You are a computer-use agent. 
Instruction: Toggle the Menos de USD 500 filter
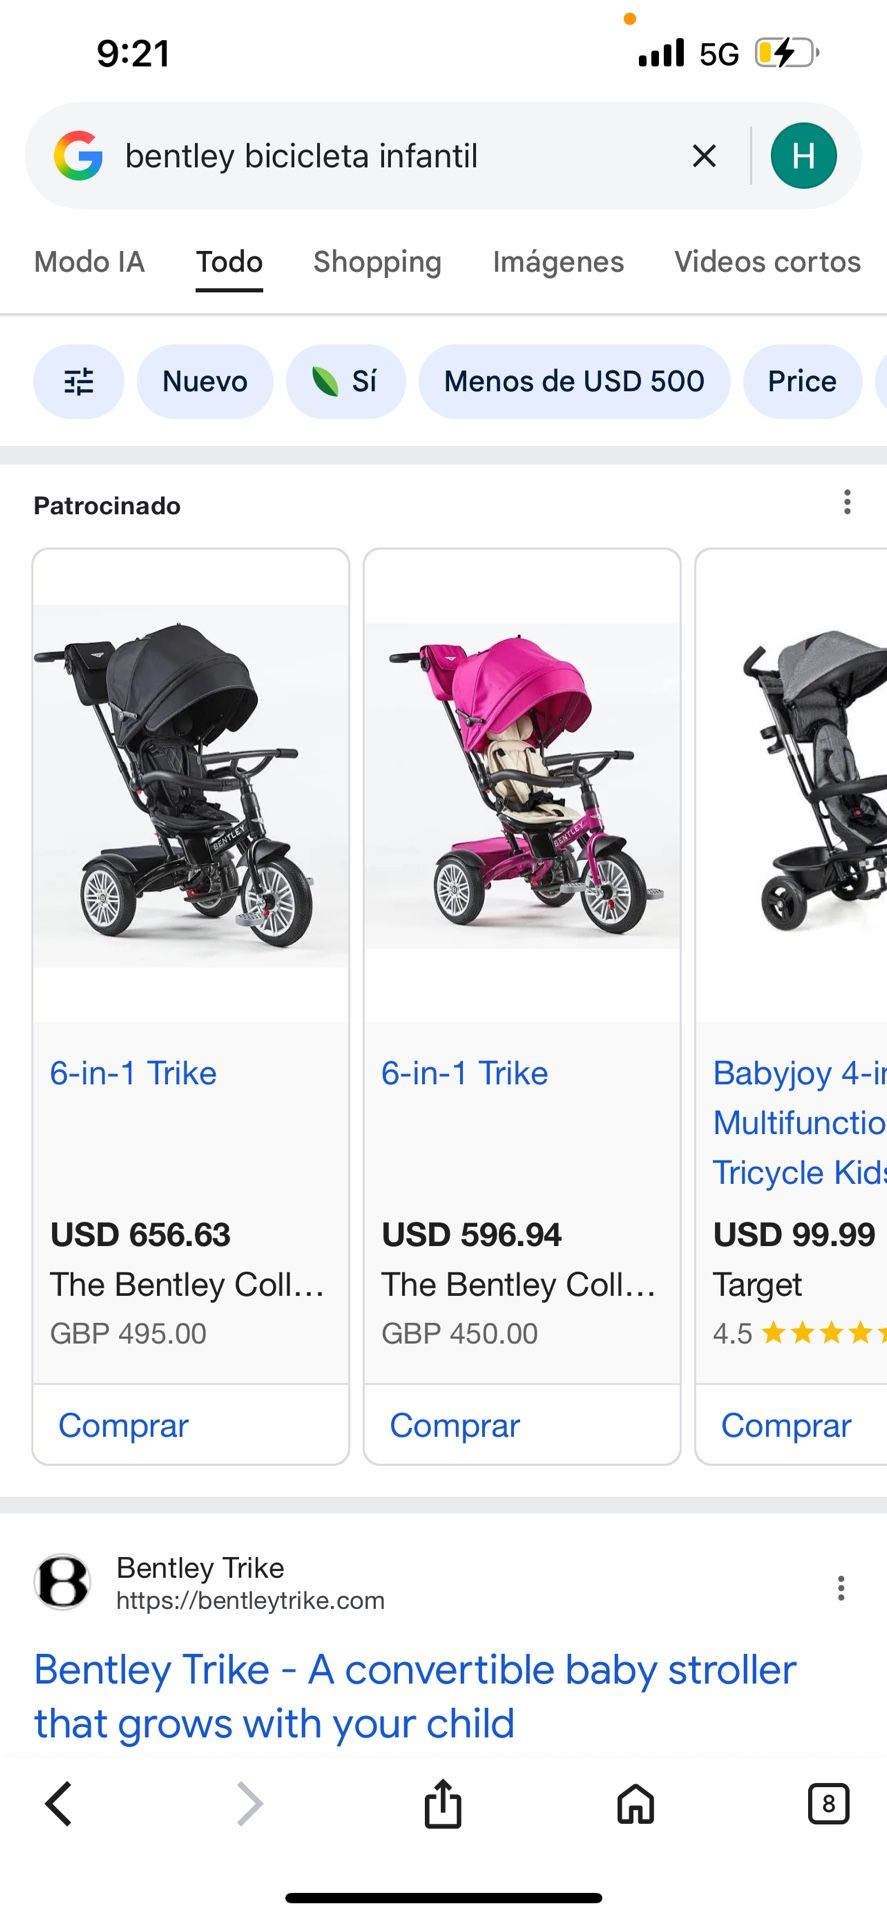tap(574, 381)
